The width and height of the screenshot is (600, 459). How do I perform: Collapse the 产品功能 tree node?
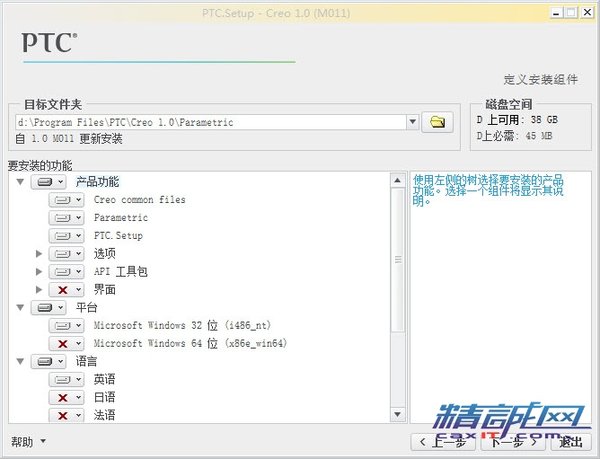(20, 182)
